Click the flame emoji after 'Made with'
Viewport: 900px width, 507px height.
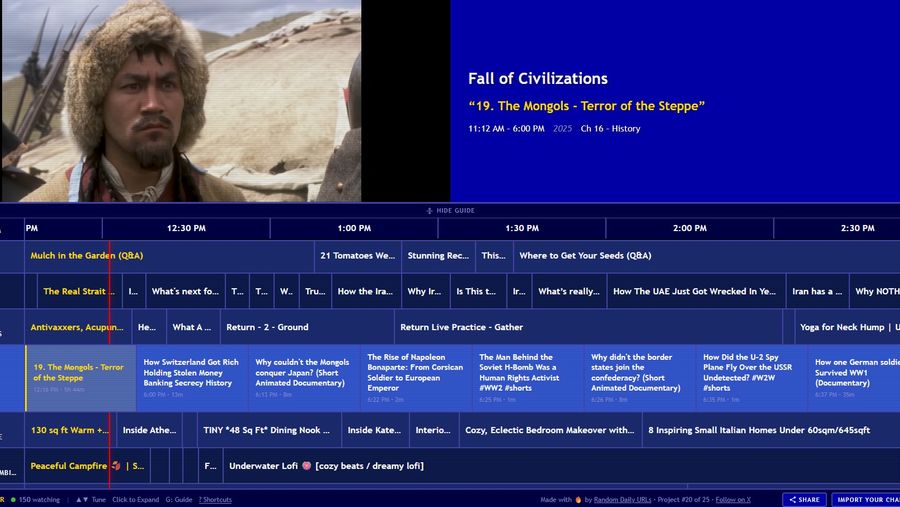pos(578,500)
